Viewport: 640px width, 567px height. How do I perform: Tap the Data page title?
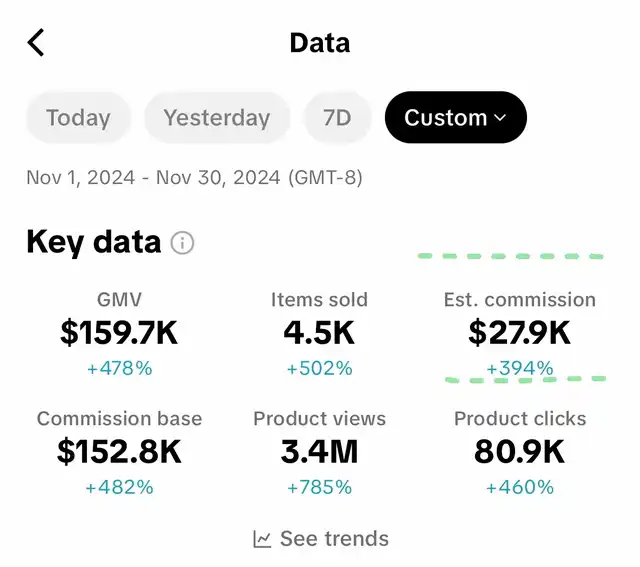click(320, 43)
